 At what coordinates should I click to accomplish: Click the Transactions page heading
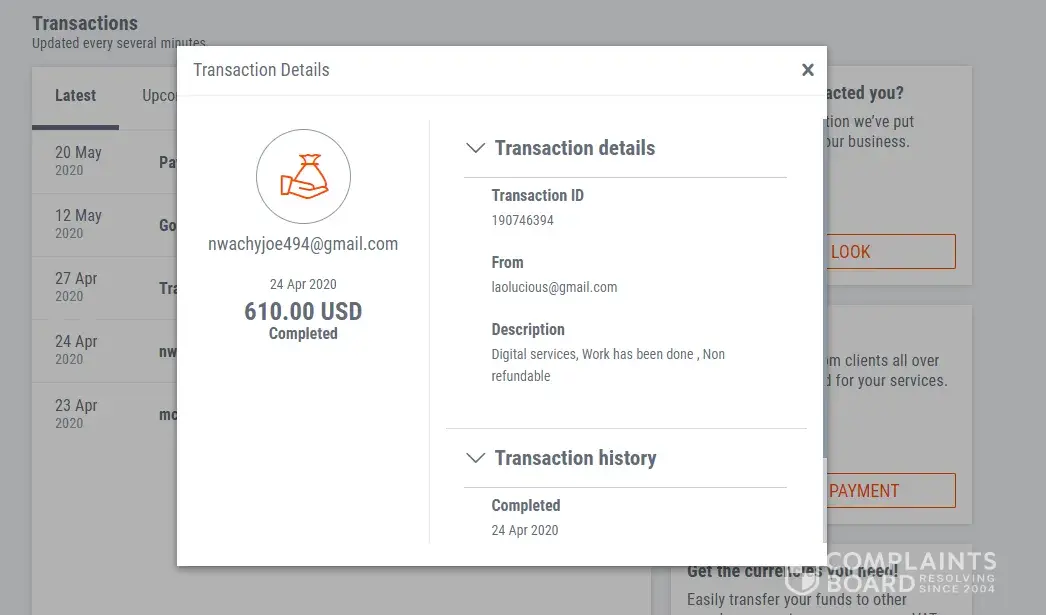[85, 23]
